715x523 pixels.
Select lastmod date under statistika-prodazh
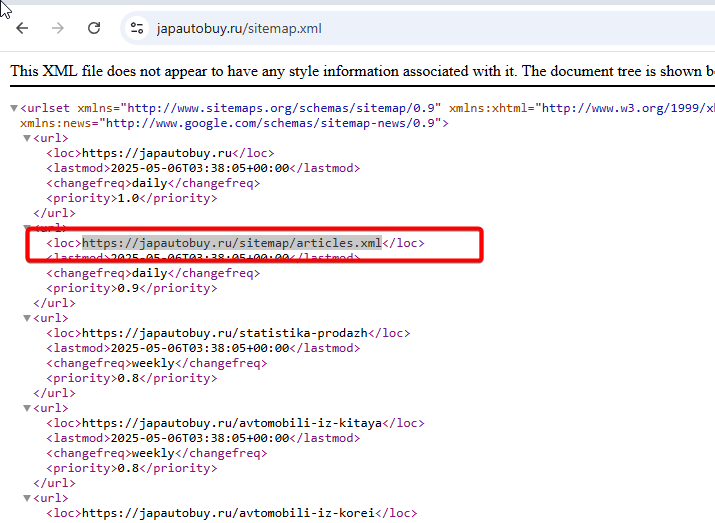[x=200, y=348]
